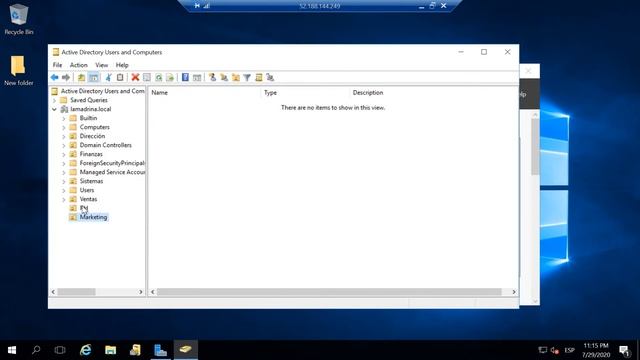Click the Export List toolbar icon
The height and width of the screenshot is (360, 640).
coord(170,77)
